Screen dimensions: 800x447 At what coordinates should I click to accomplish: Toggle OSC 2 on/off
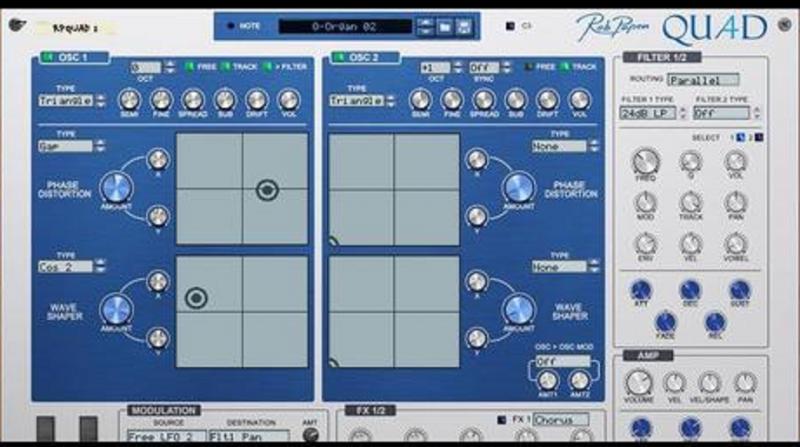339,57
